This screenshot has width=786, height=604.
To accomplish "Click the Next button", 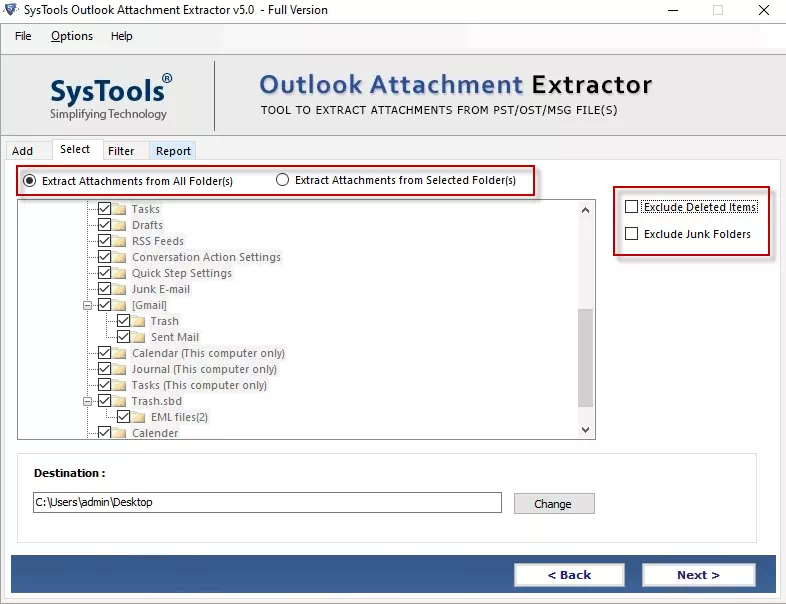I will [698, 575].
